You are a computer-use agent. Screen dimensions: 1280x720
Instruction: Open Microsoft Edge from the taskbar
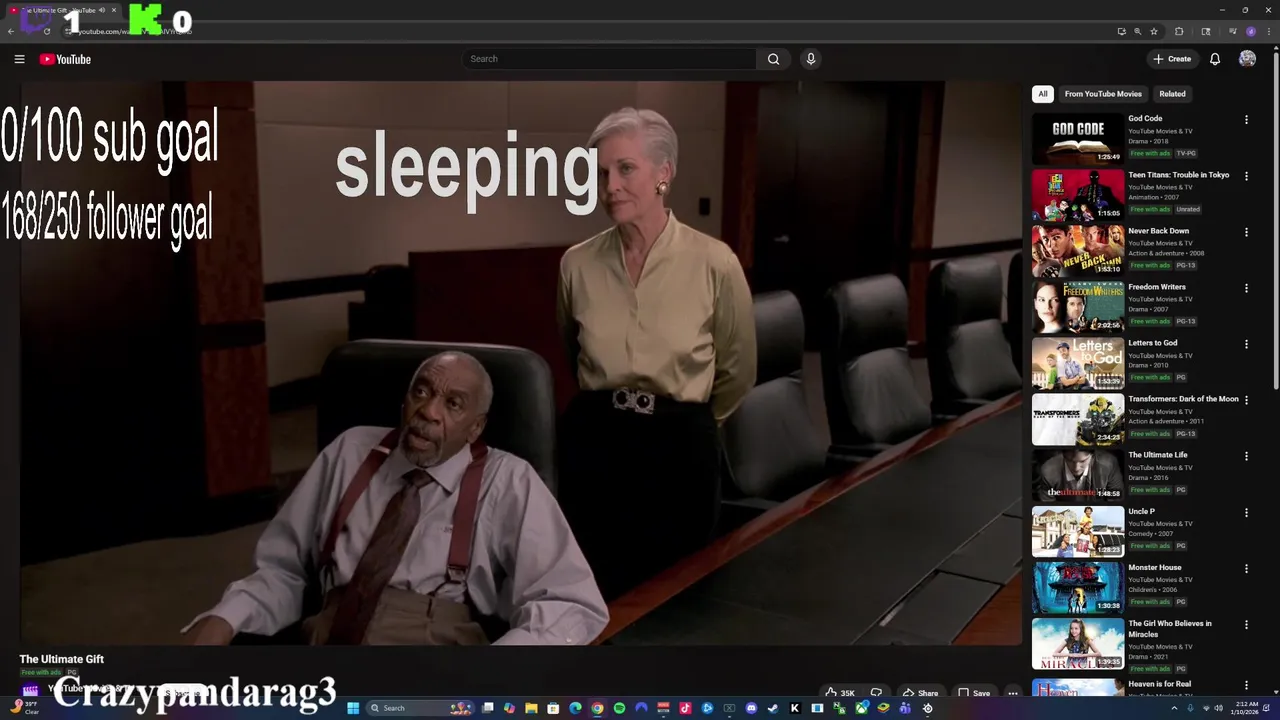pyautogui.click(x=575, y=708)
